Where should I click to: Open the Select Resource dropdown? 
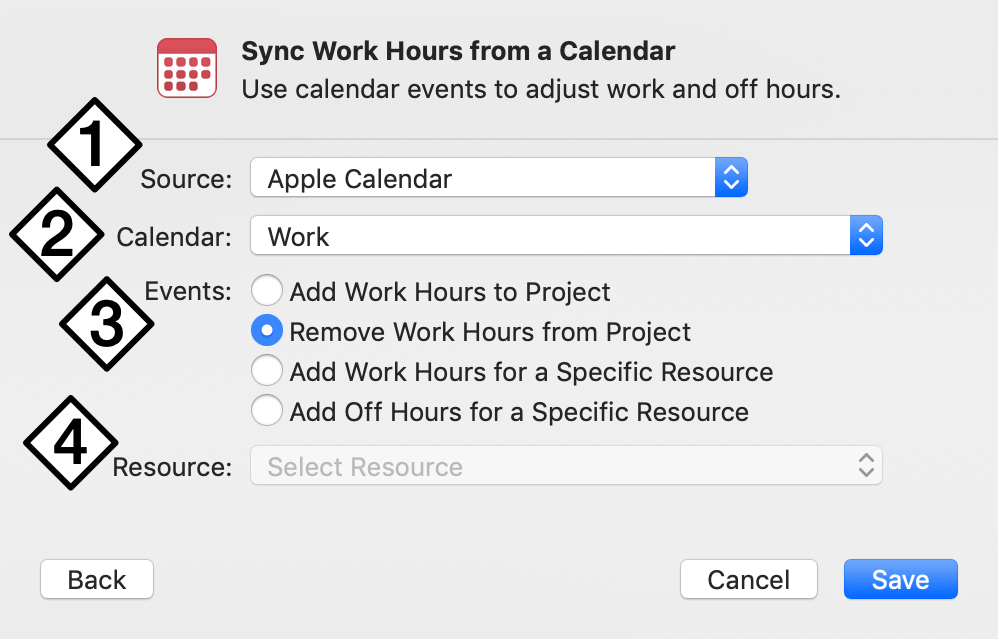[566, 465]
